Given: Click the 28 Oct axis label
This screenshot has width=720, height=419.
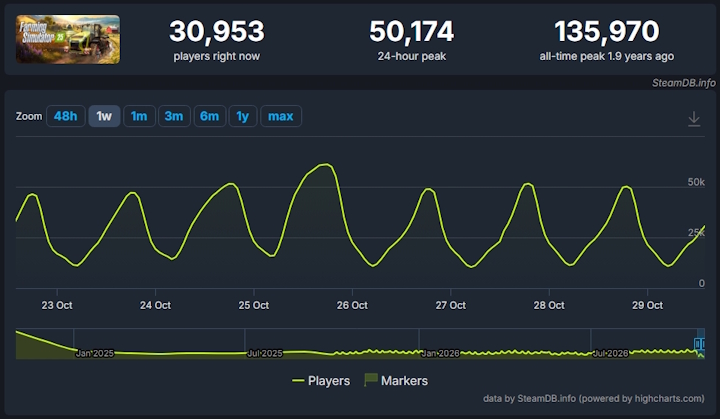Looking at the screenshot, I should pos(549,305).
